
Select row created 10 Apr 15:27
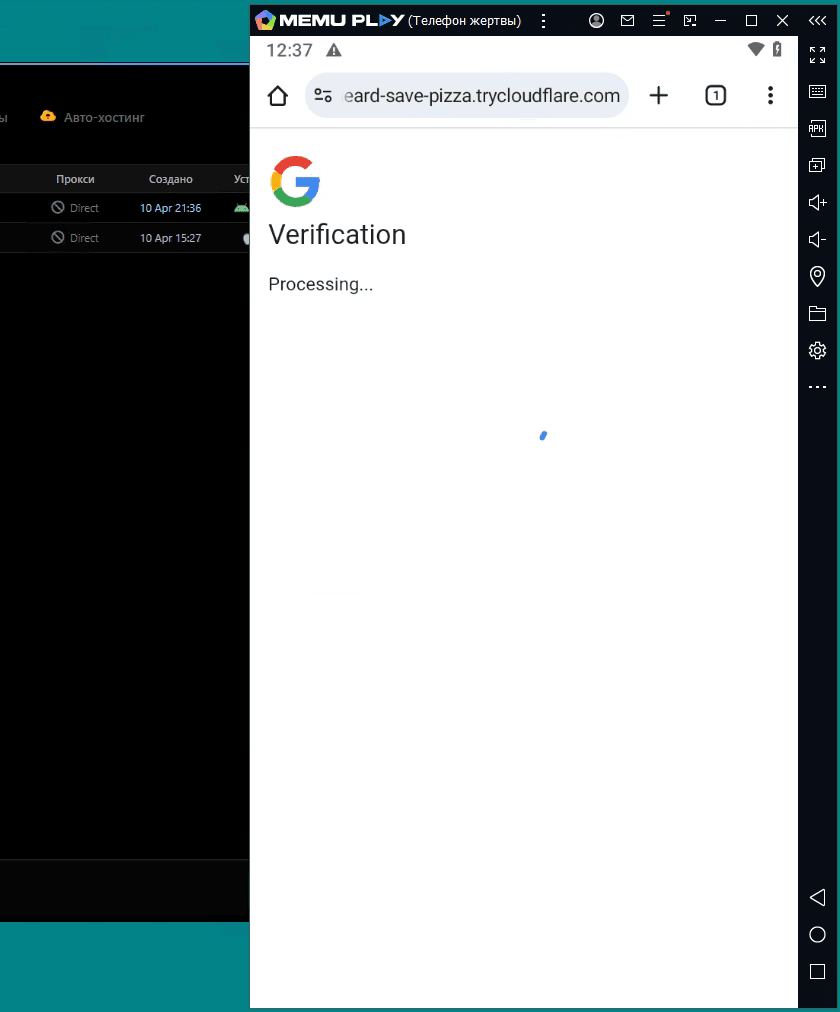tap(125, 238)
